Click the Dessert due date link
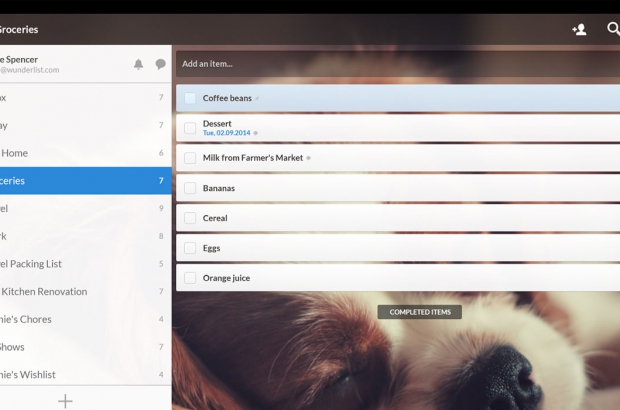This screenshot has height=410, width=620. point(226,133)
